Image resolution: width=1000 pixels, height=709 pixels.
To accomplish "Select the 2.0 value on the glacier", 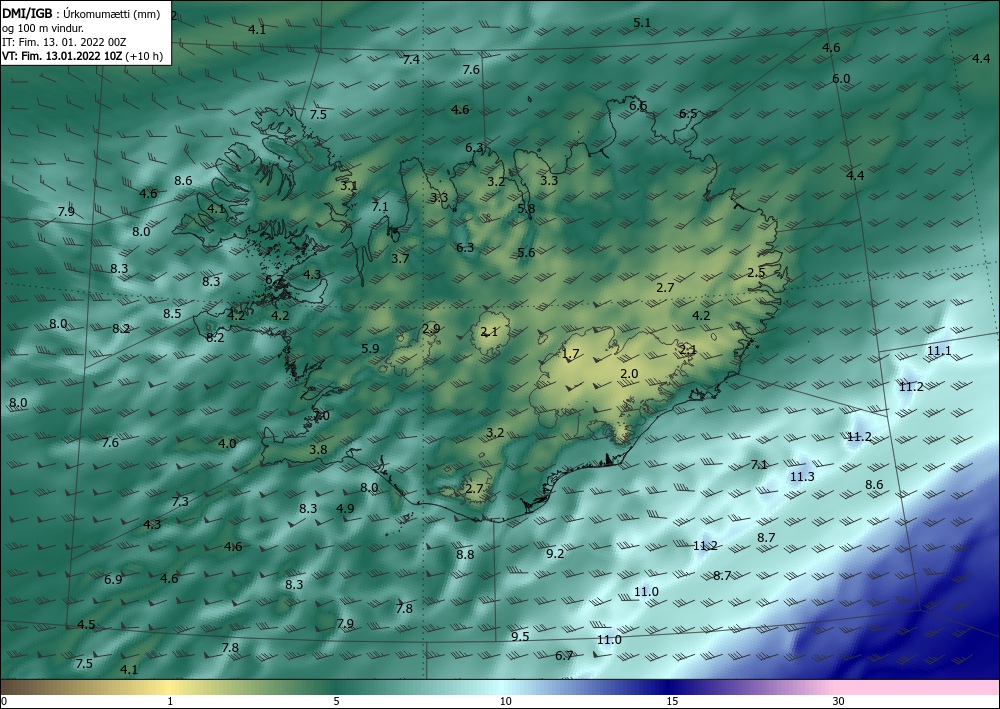I will click(629, 374).
